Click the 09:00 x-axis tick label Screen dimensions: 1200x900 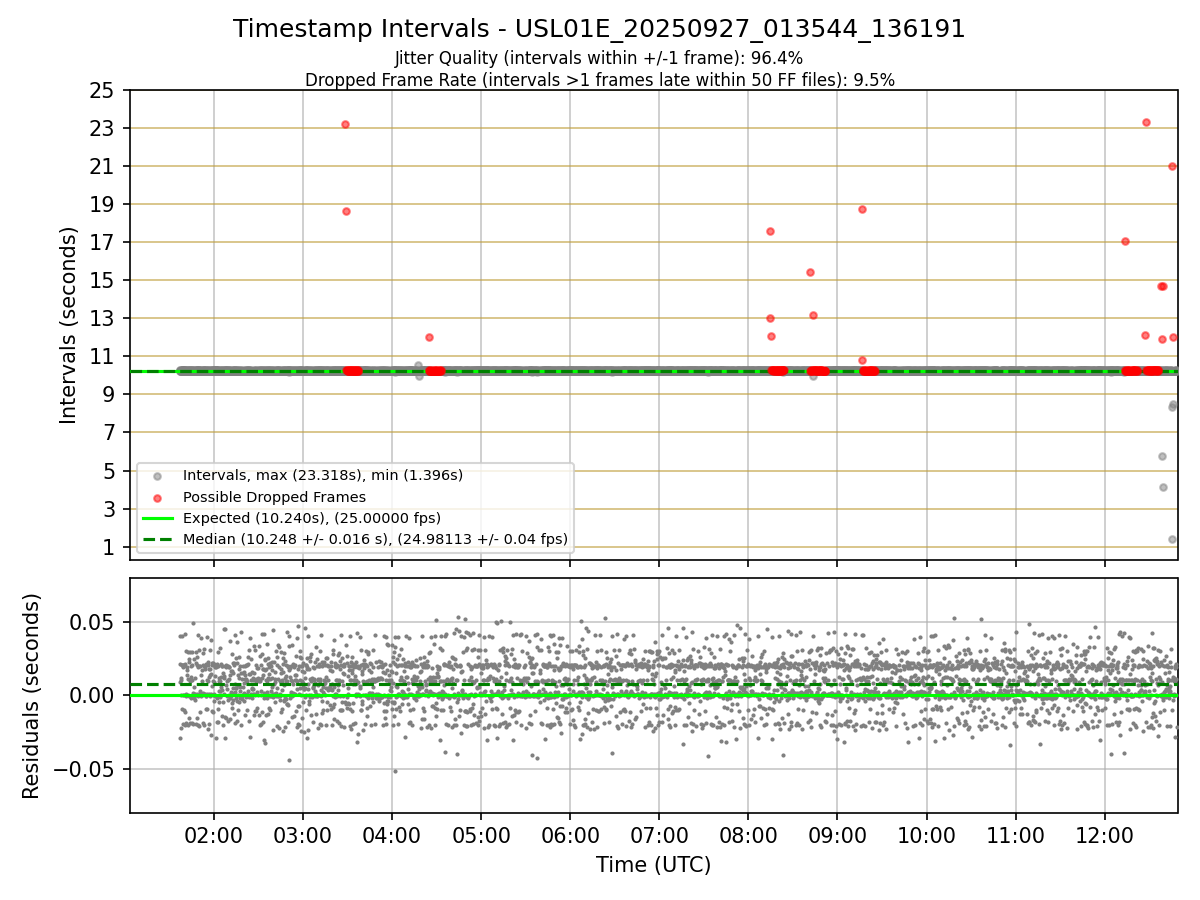pos(836,835)
